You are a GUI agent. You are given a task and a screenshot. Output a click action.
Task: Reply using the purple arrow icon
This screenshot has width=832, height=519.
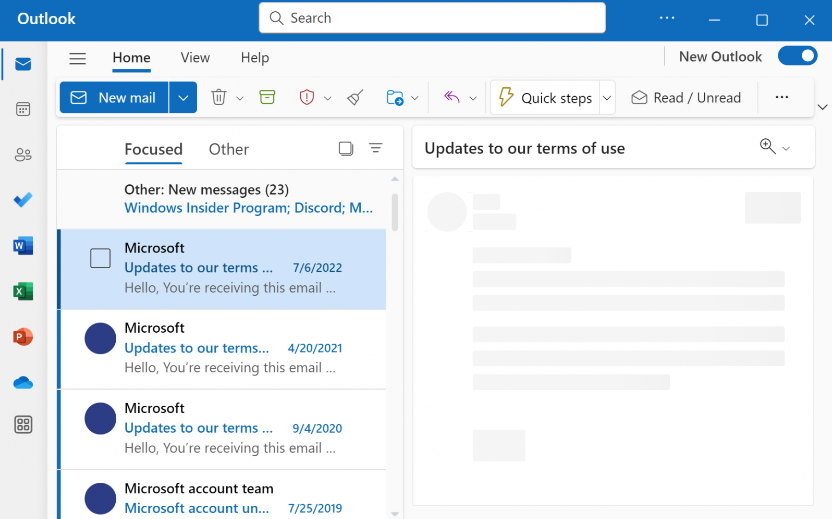click(452, 97)
